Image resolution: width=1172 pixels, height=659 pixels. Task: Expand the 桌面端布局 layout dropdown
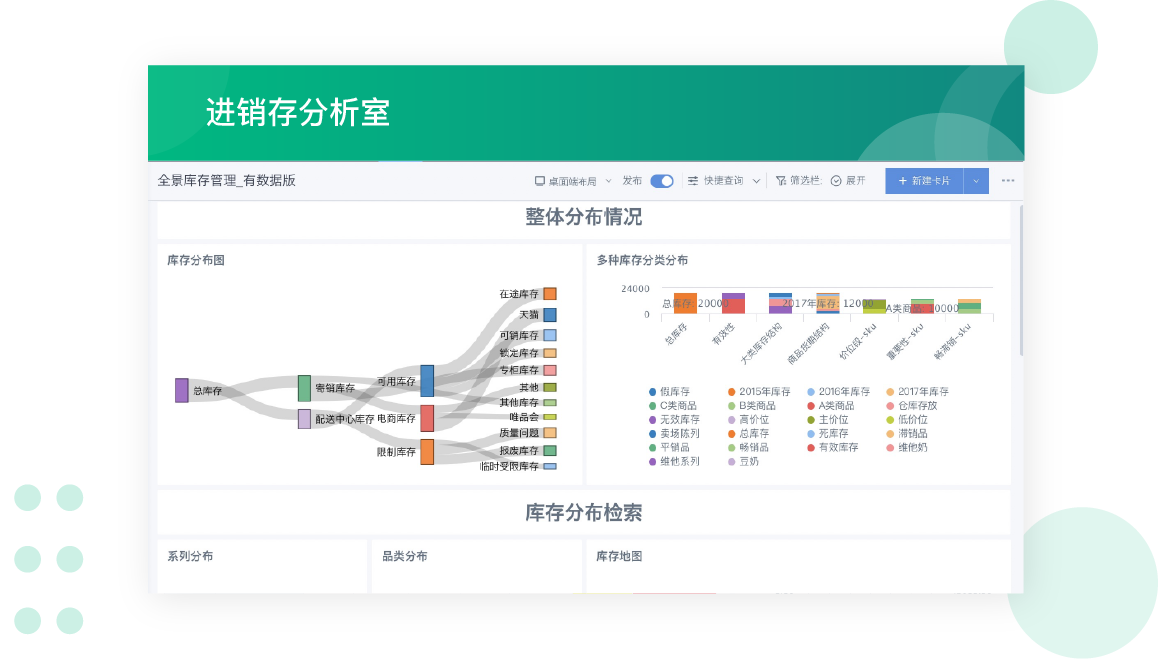609,181
